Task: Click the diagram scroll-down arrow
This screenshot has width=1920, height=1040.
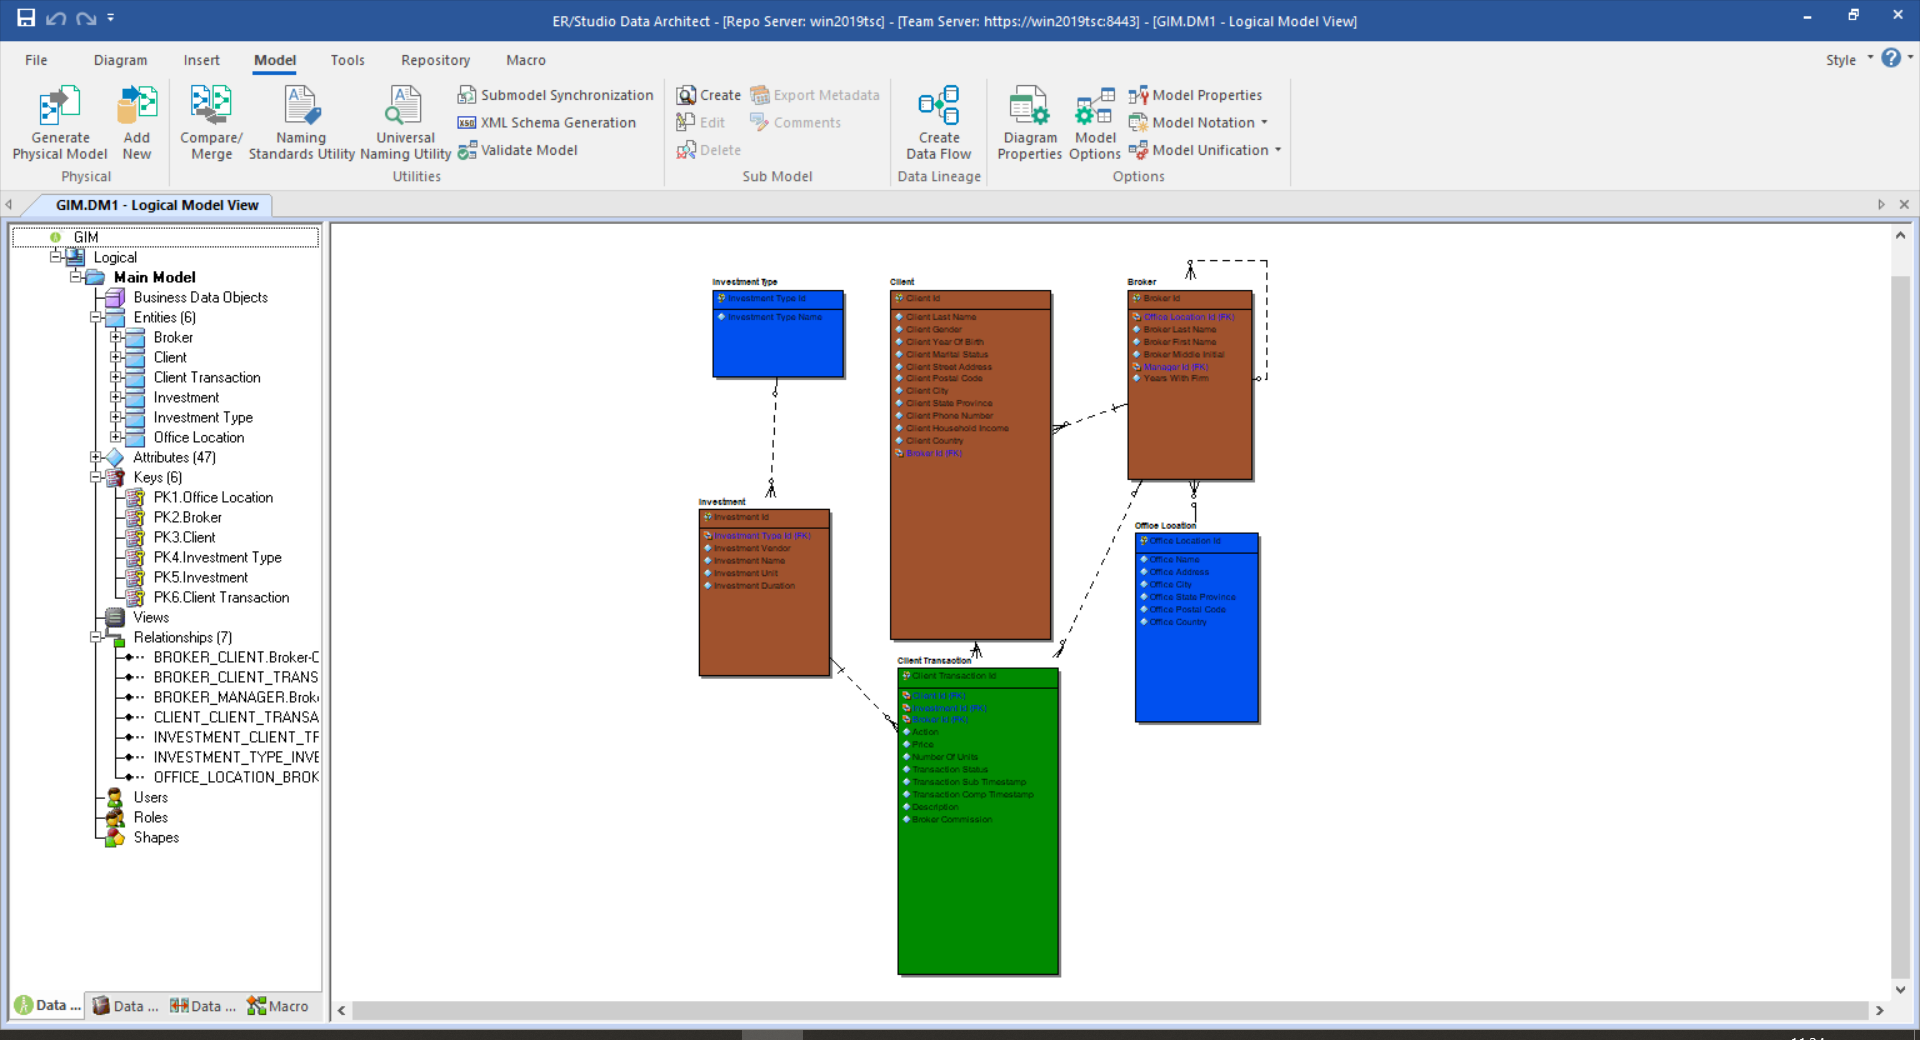Action: click(1900, 990)
